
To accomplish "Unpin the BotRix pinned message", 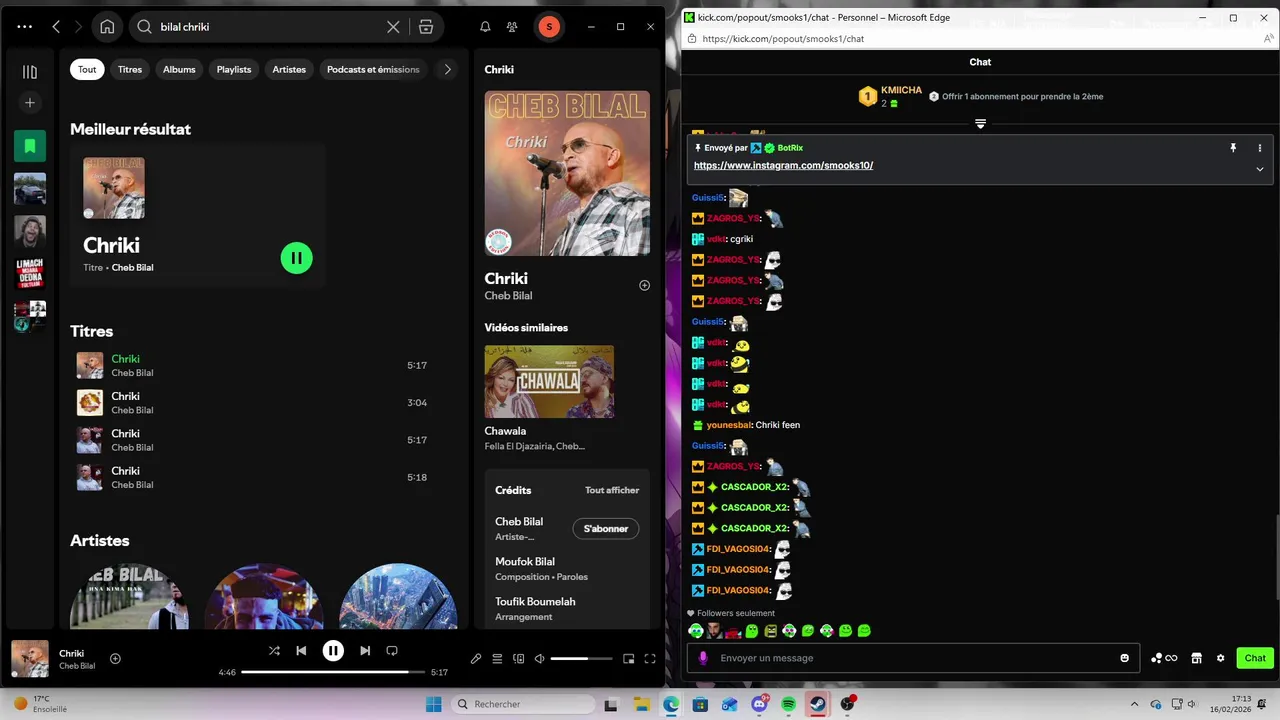I will coord(1233,148).
